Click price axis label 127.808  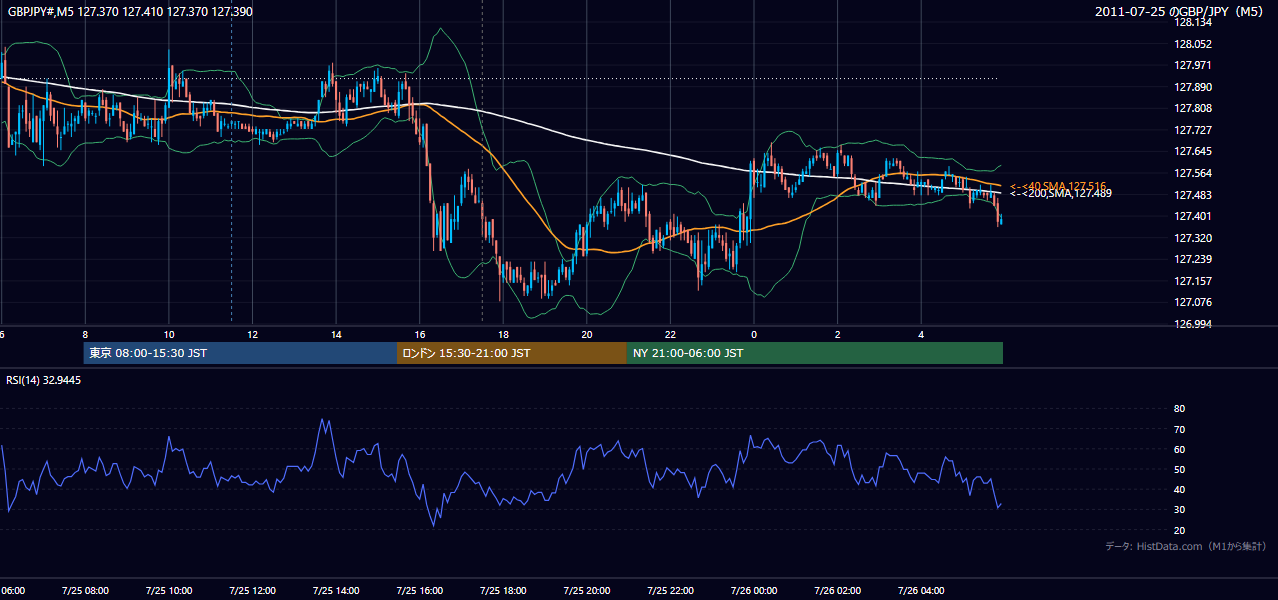[1193, 108]
